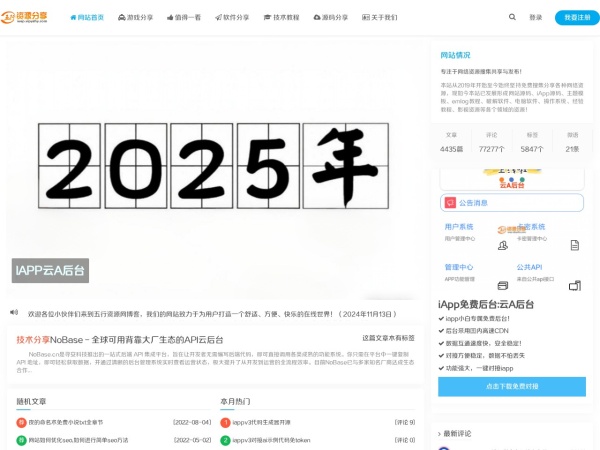
Task: Click the document icon in 卡密系统 card
Action: tap(575, 245)
